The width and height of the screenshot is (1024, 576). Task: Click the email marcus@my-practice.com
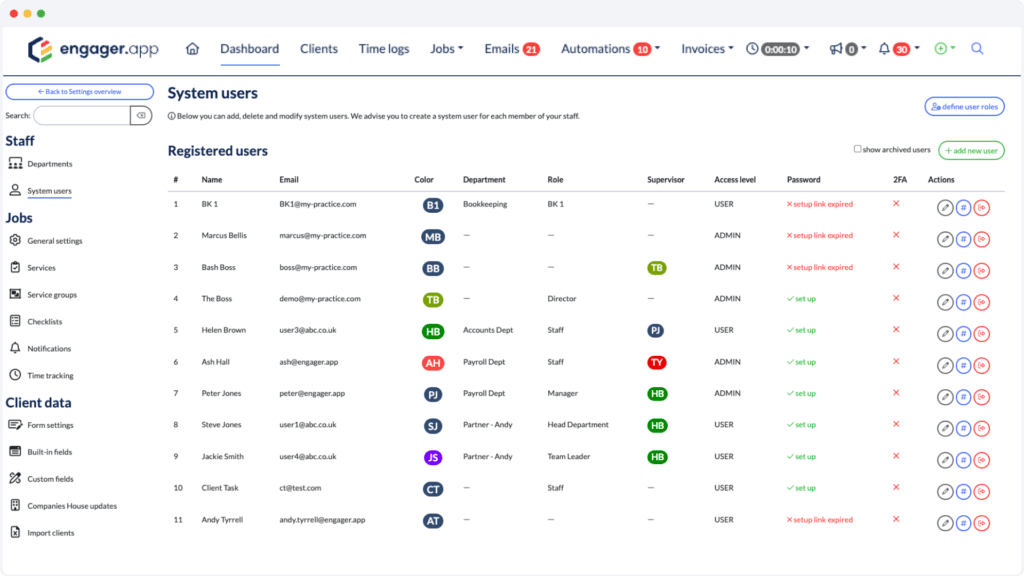click(323, 235)
